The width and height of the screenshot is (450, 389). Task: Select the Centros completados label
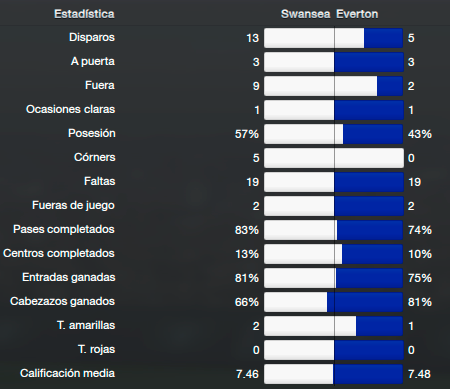59,253
